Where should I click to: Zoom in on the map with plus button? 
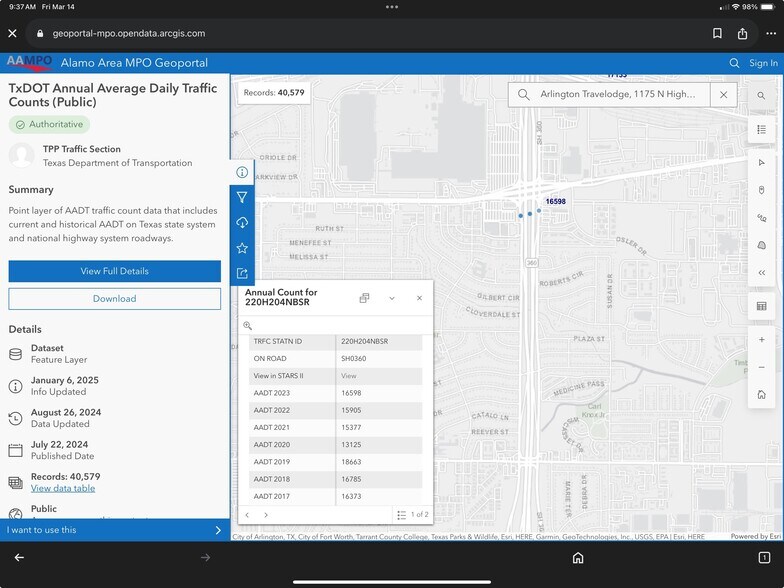click(761, 340)
